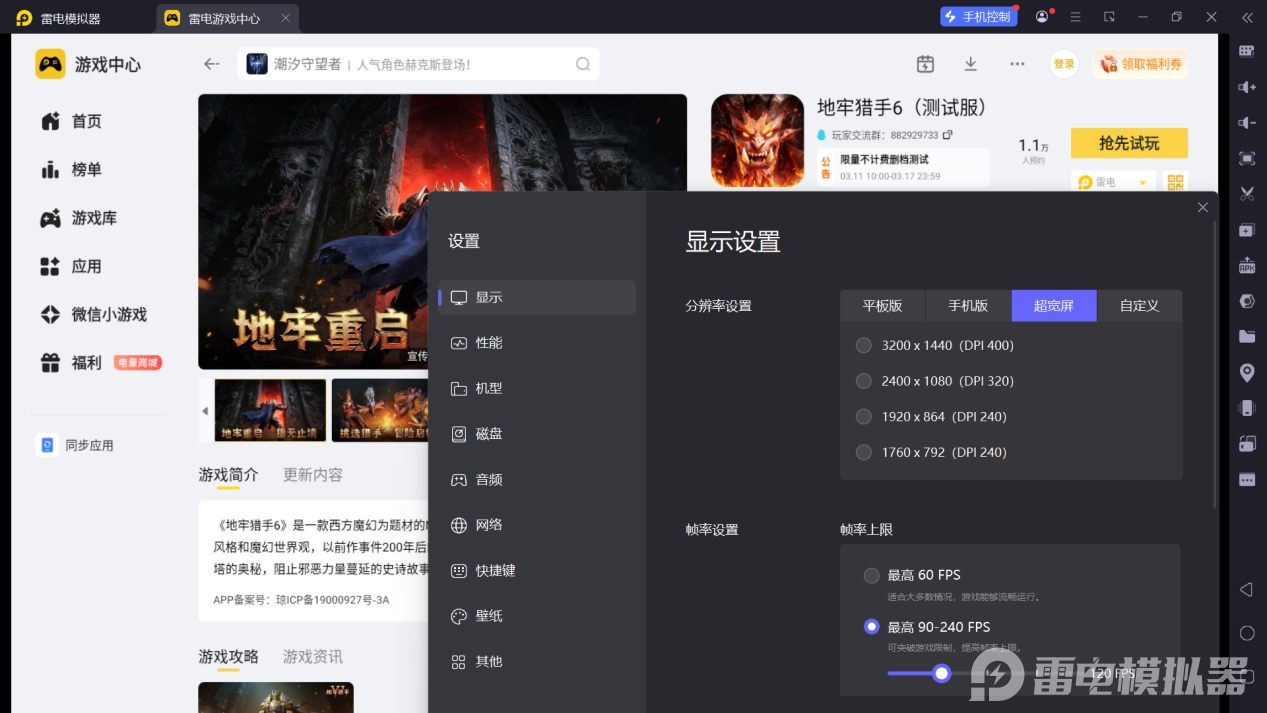The image size is (1267, 713).
Task: Click volume down icon in sidebar
Action: tap(1246, 123)
